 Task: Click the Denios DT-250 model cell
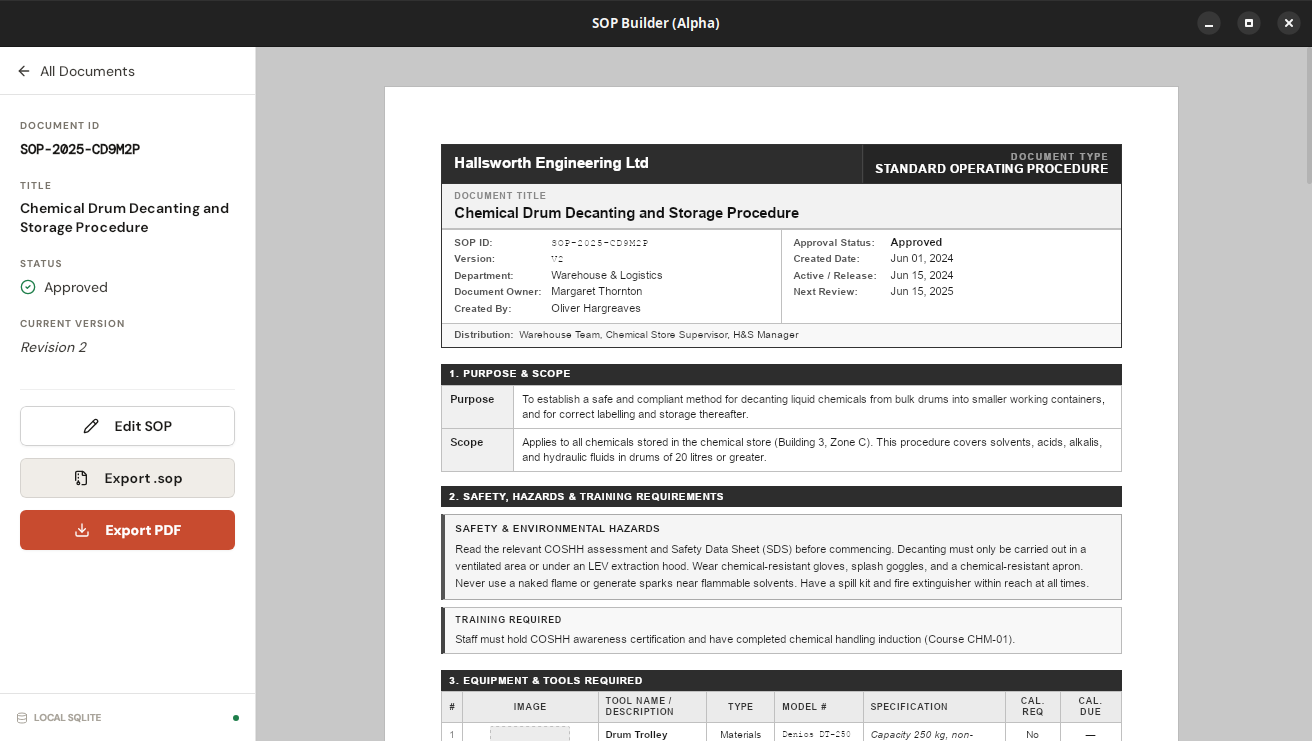tap(816, 734)
